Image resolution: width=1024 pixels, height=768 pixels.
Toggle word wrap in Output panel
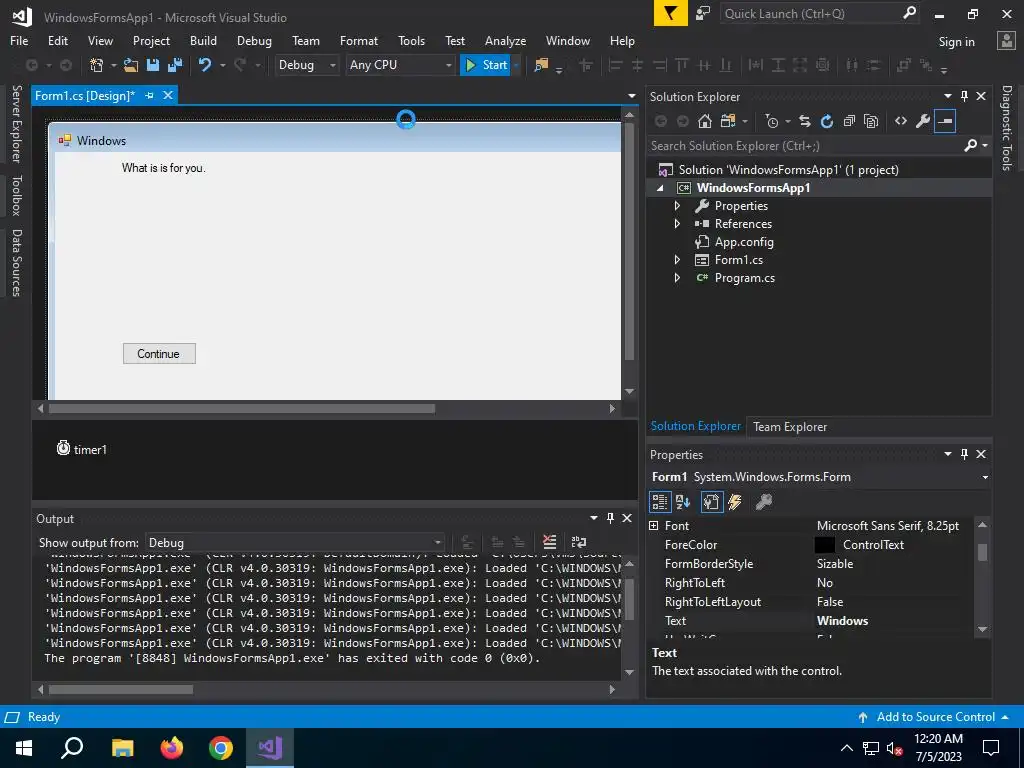tap(579, 542)
